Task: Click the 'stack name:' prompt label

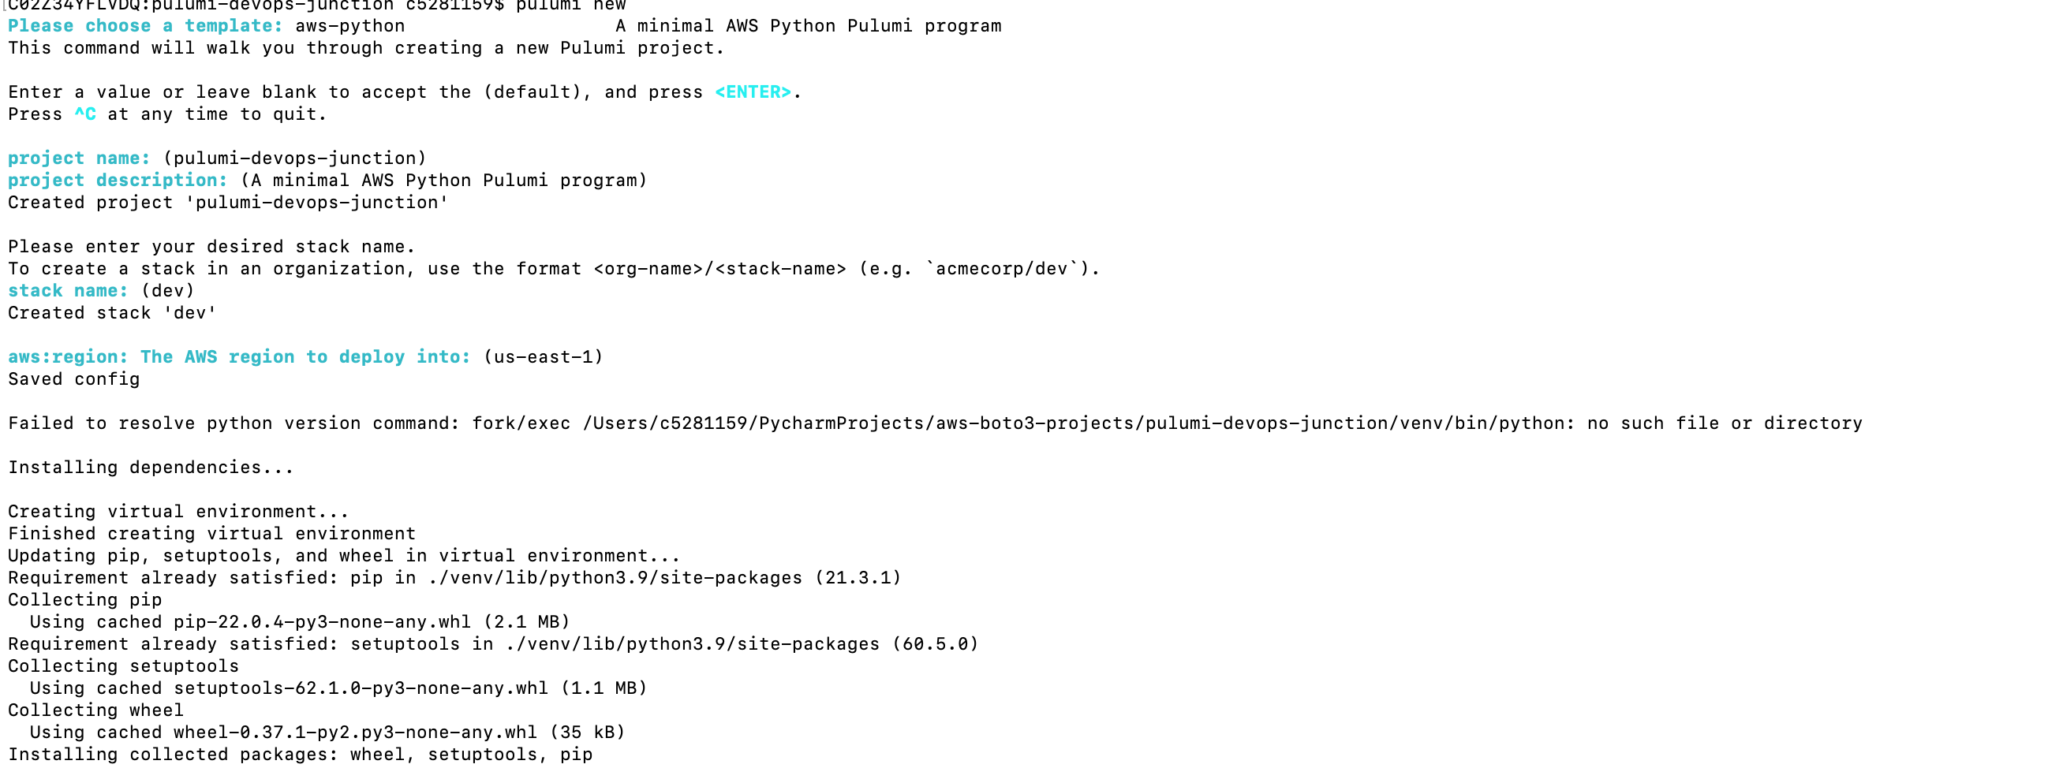Action: [68, 291]
